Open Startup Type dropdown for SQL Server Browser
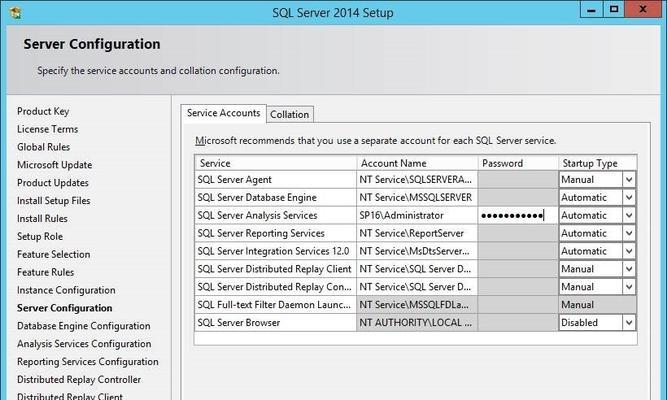The height and width of the screenshot is (400, 667). [629, 323]
